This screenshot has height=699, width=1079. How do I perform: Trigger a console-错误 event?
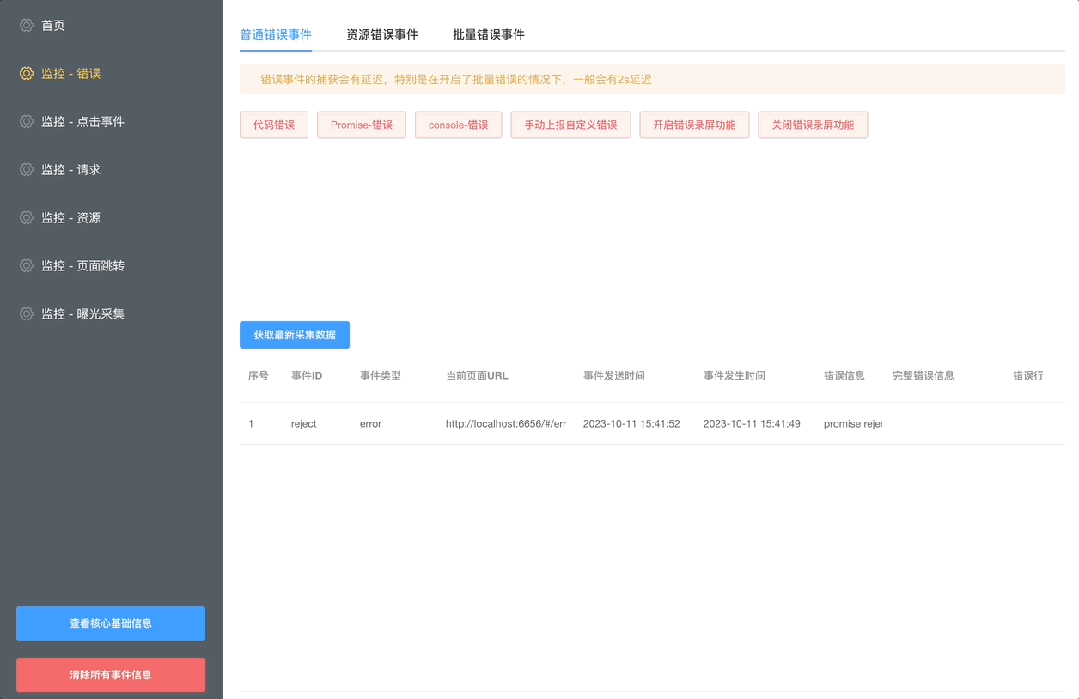458,124
